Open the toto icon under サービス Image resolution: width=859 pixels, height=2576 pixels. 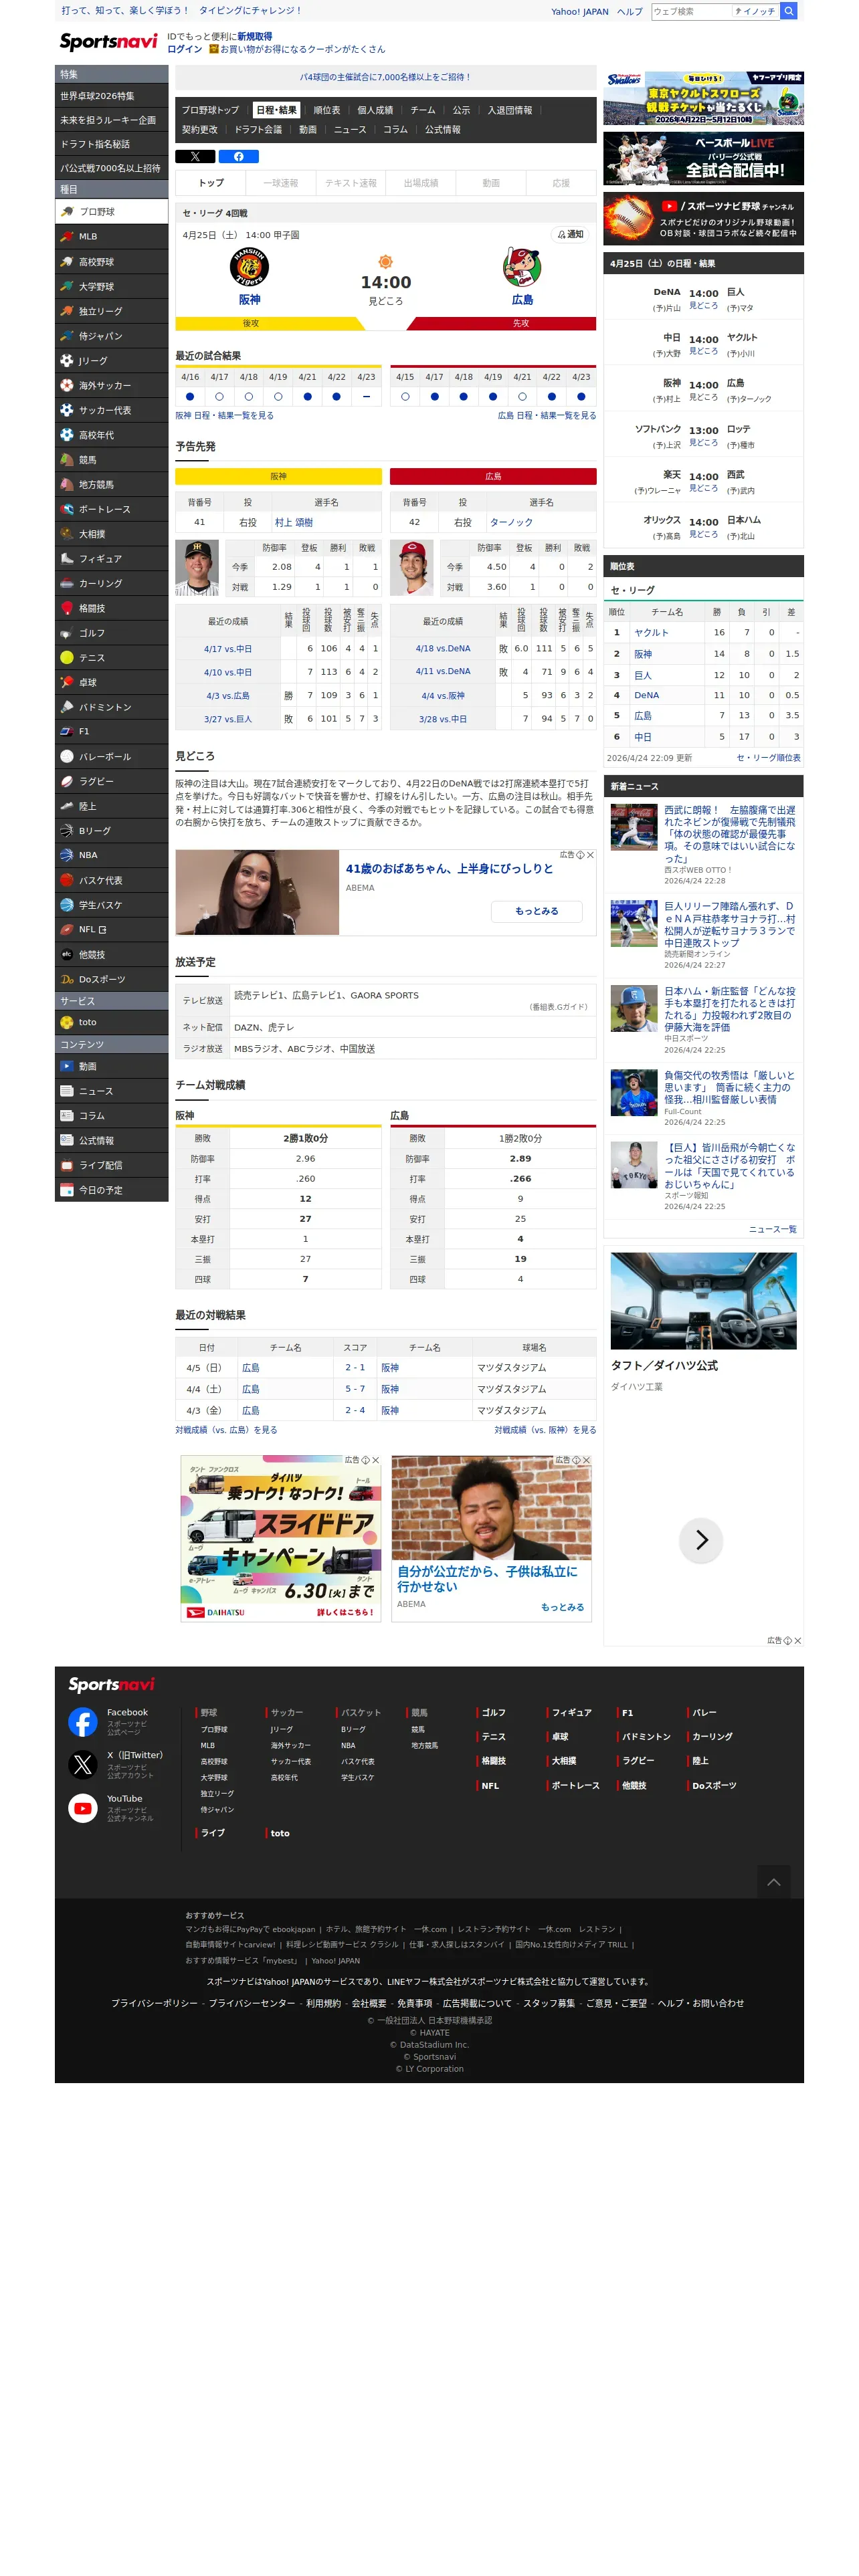67,1022
